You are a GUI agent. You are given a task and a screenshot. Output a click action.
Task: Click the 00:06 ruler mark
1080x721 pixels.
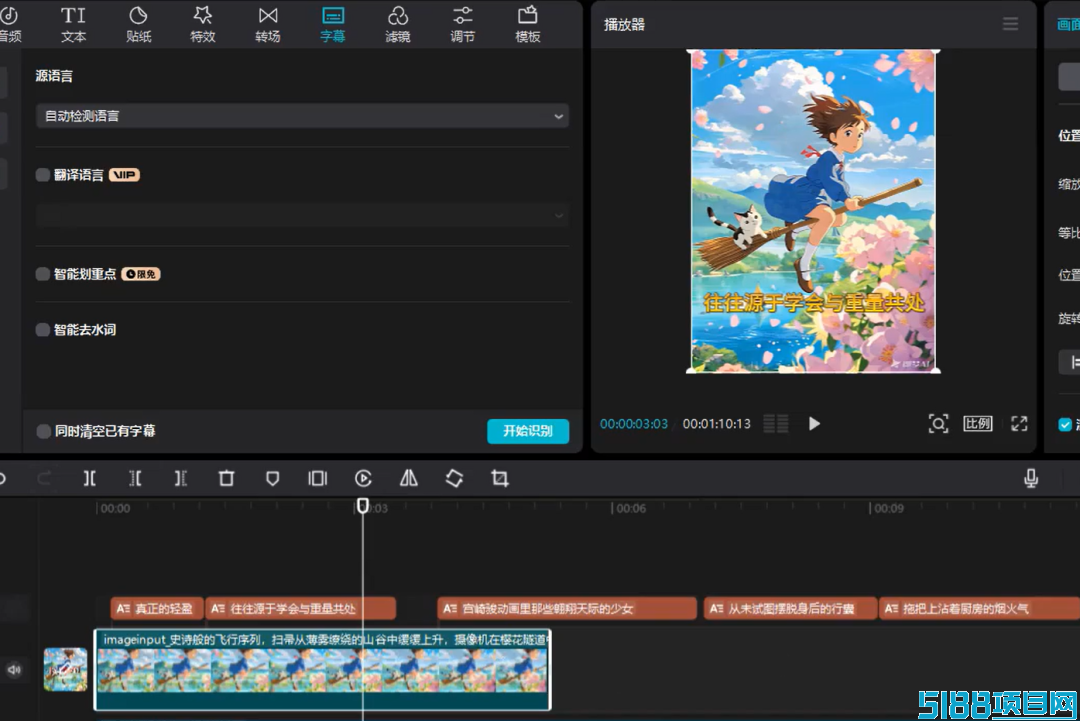(631, 508)
